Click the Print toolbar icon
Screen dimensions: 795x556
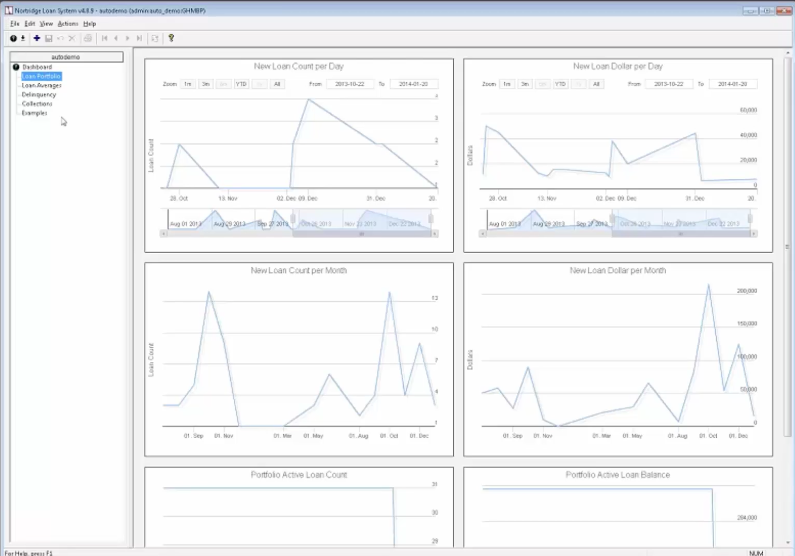[88, 38]
